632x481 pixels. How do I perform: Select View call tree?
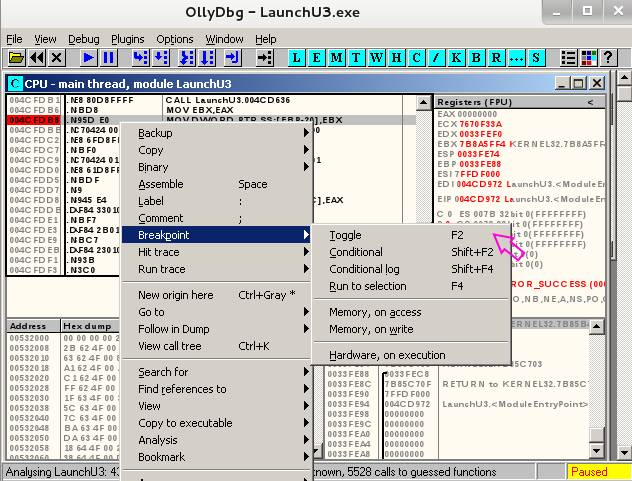217,346
